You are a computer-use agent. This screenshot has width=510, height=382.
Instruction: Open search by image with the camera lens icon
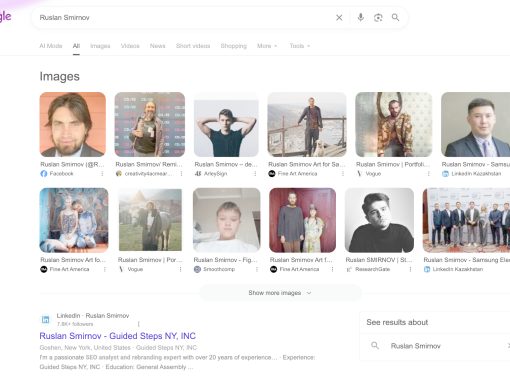coord(378,18)
